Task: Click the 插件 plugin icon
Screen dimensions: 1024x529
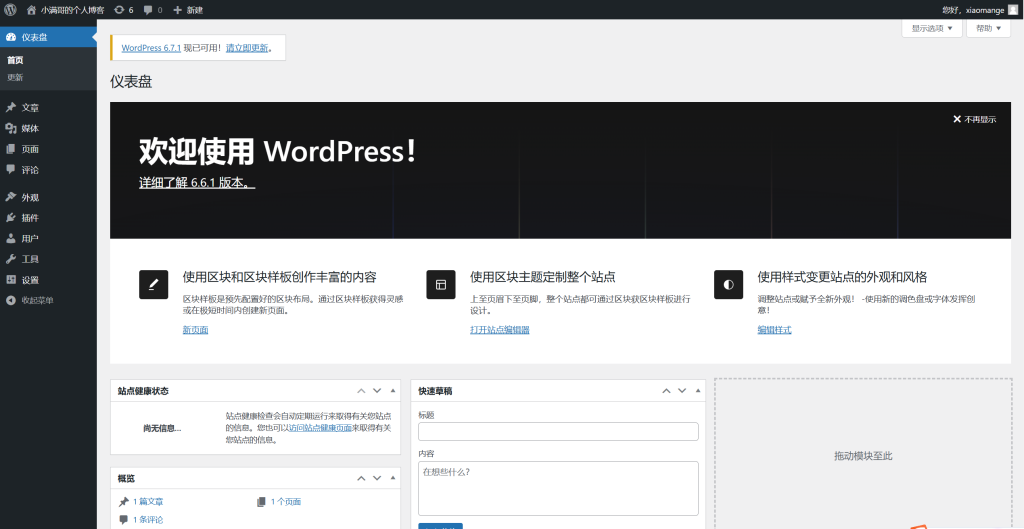Action: [10, 217]
